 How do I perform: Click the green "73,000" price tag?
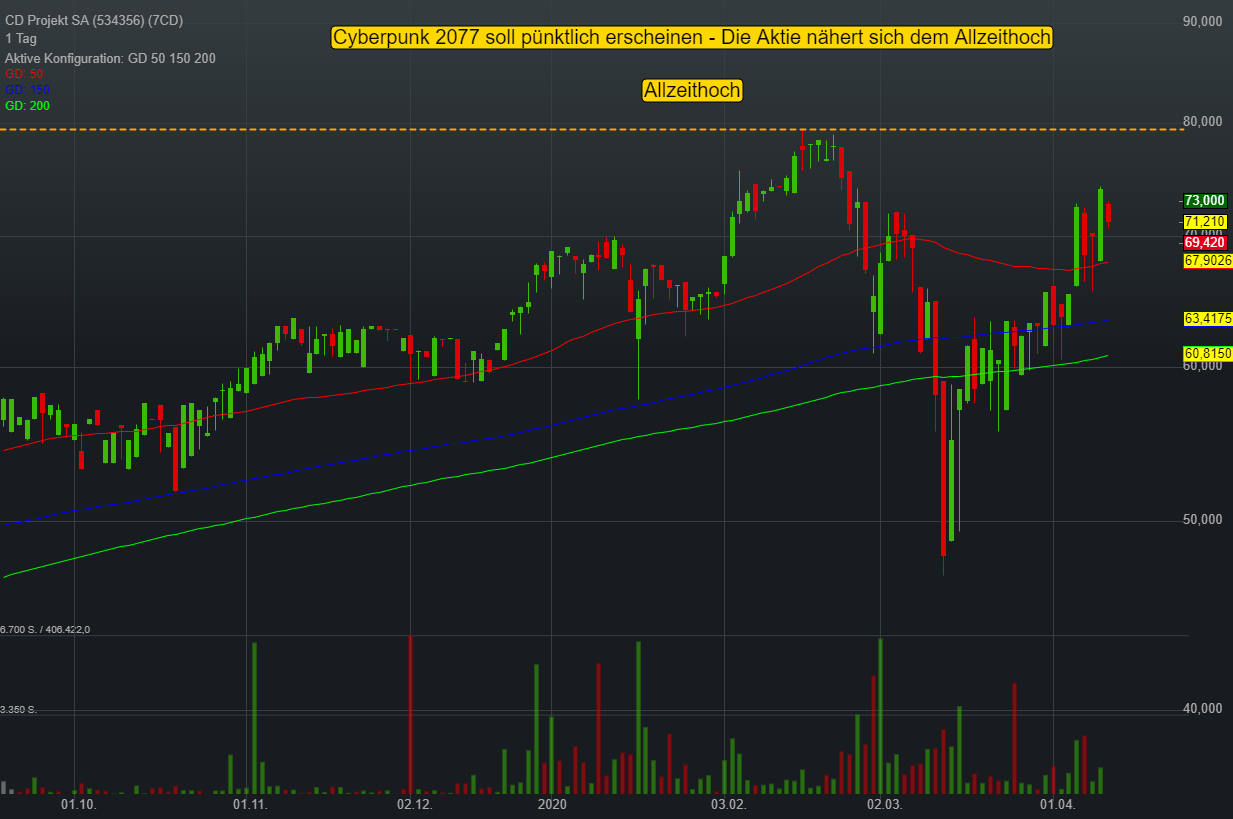click(x=1205, y=201)
